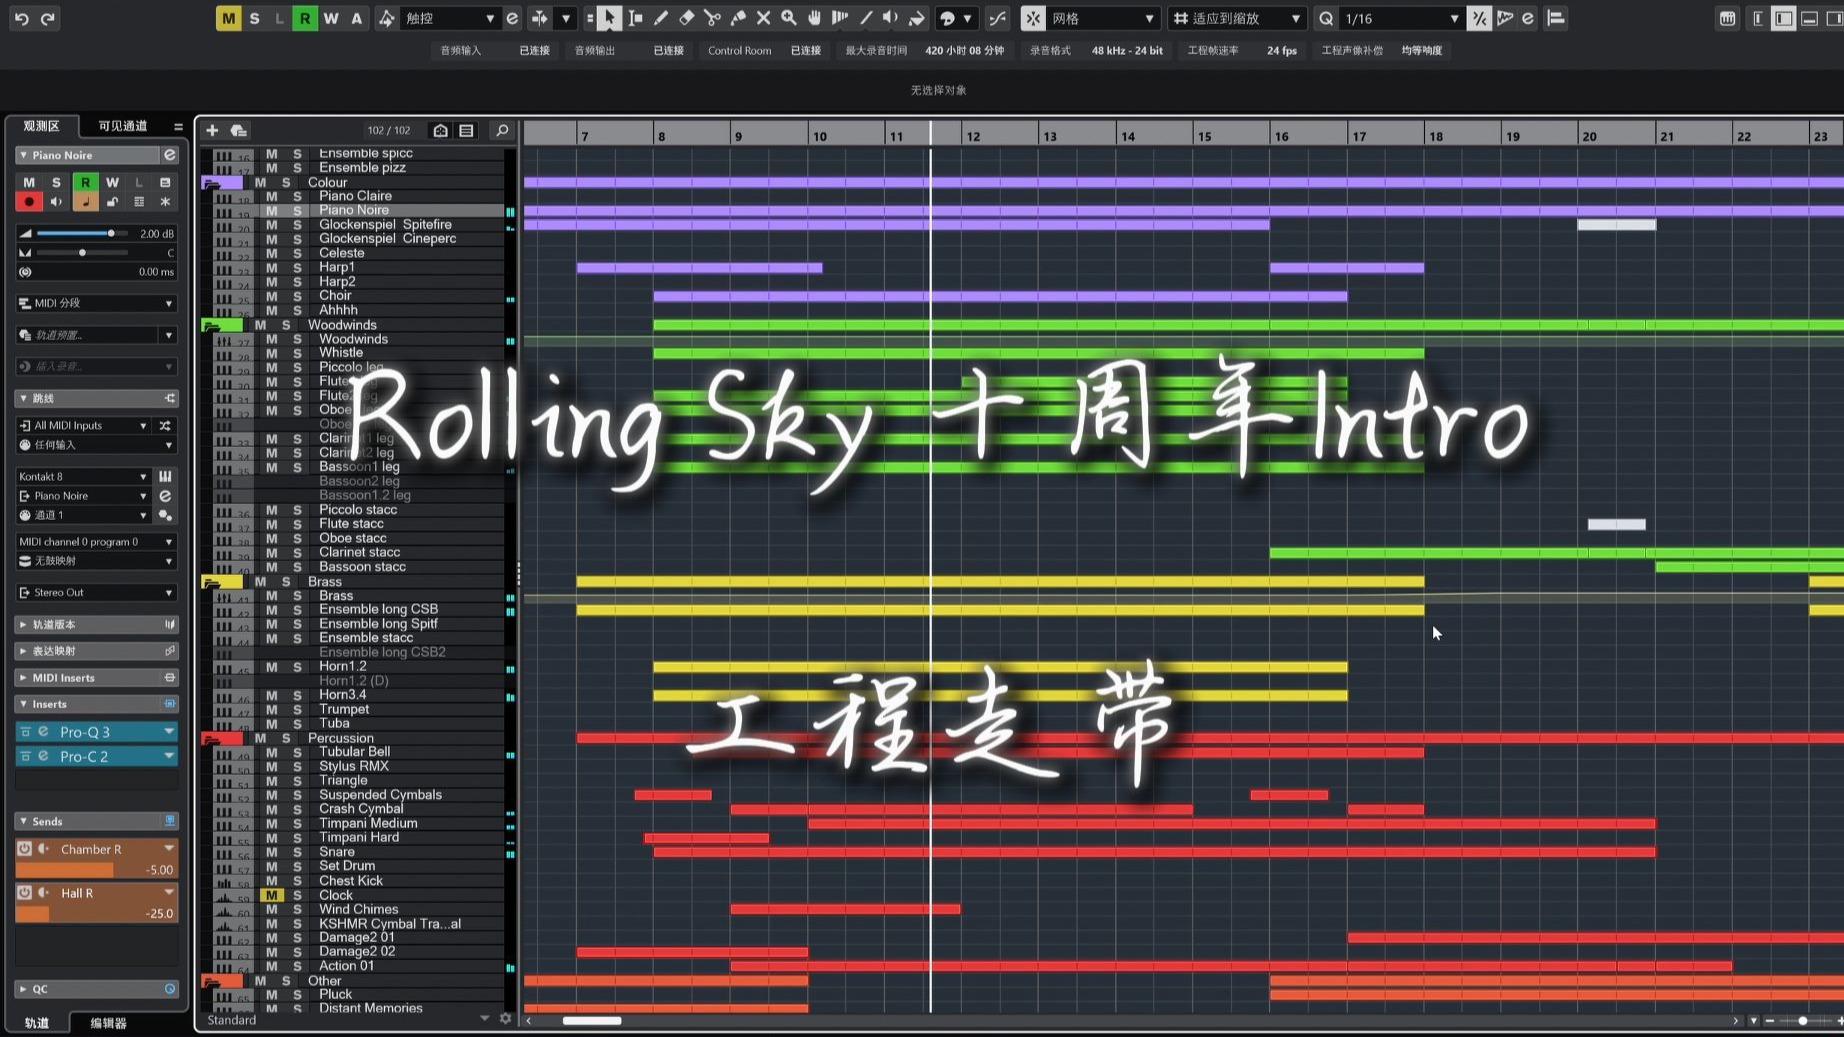Unmute the Clock track
Screen dimensions: 1844x1037
pyautogui.click(x=271, y=895)
